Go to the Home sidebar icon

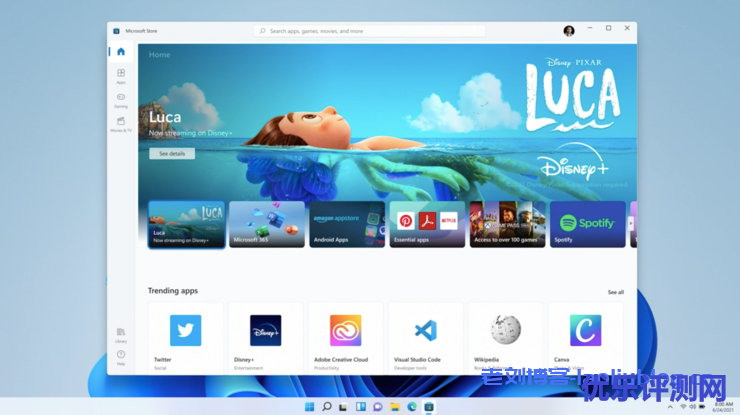120,51
